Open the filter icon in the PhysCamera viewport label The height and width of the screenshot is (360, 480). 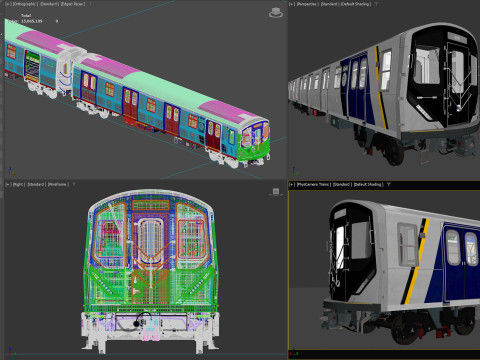(389, 184)
